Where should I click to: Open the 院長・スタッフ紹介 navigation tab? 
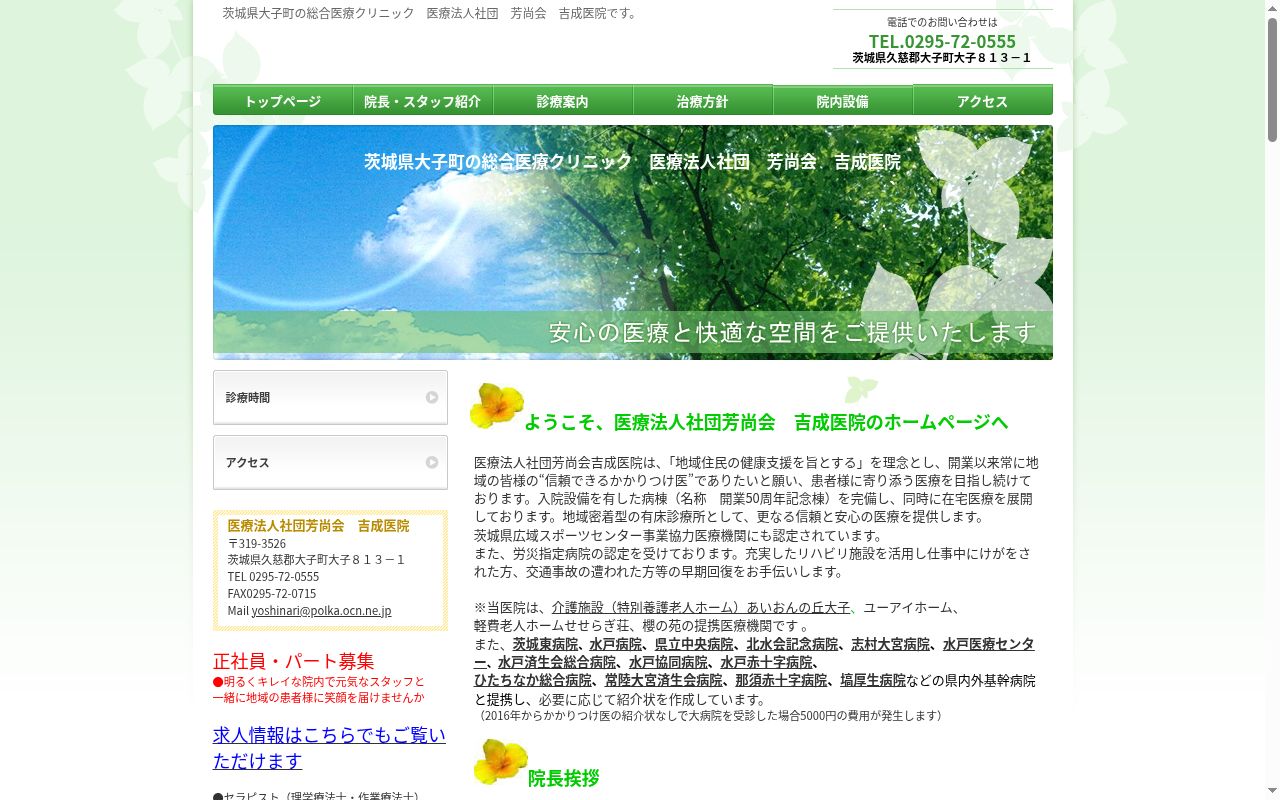(423, 100)
